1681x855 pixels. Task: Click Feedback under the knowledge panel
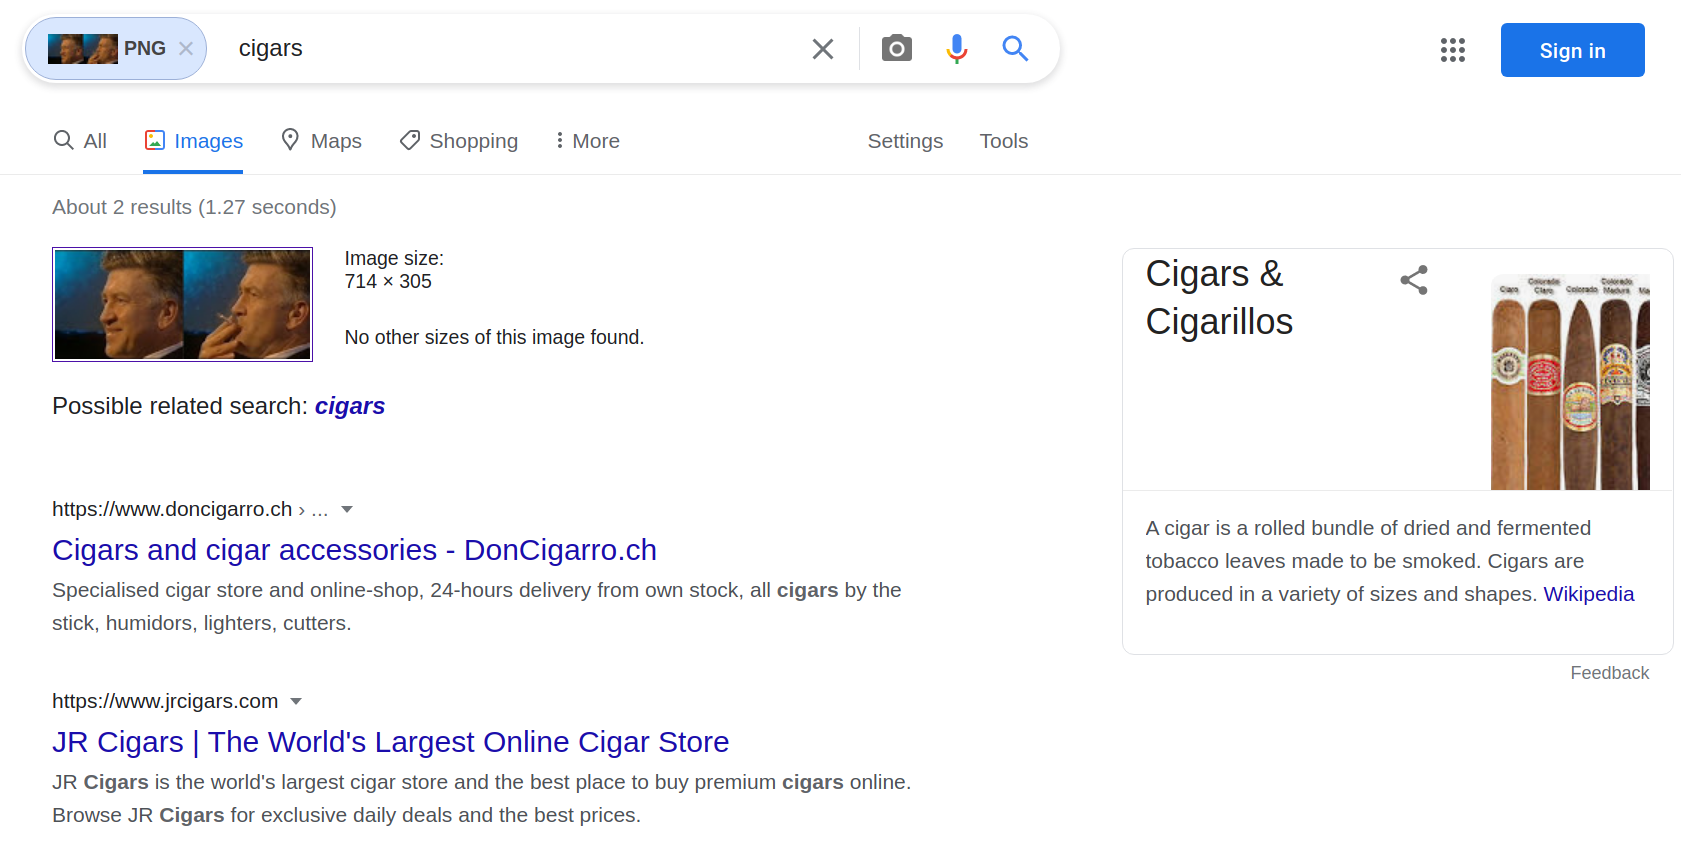pos(1609,673)
